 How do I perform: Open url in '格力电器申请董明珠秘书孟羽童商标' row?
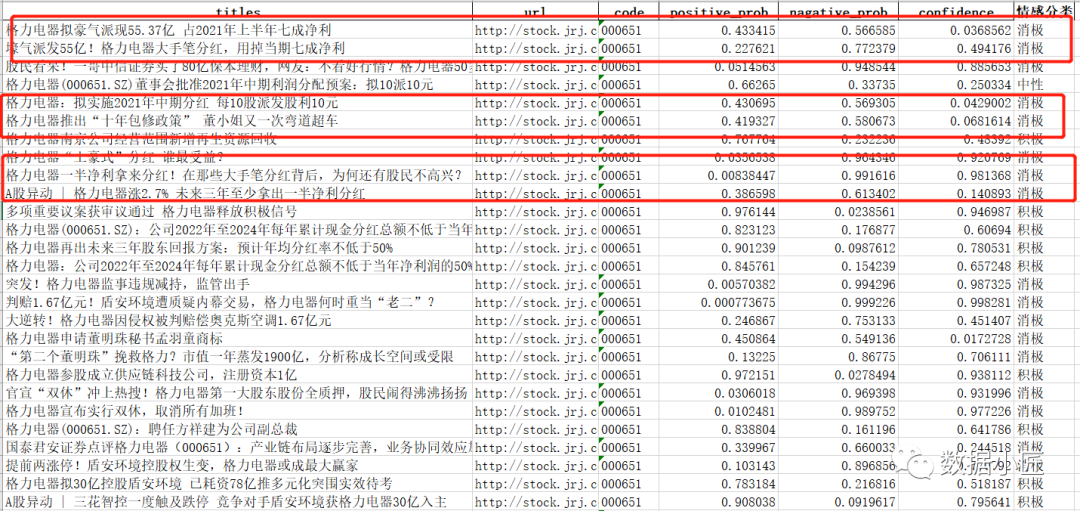[x=535, y=339]
